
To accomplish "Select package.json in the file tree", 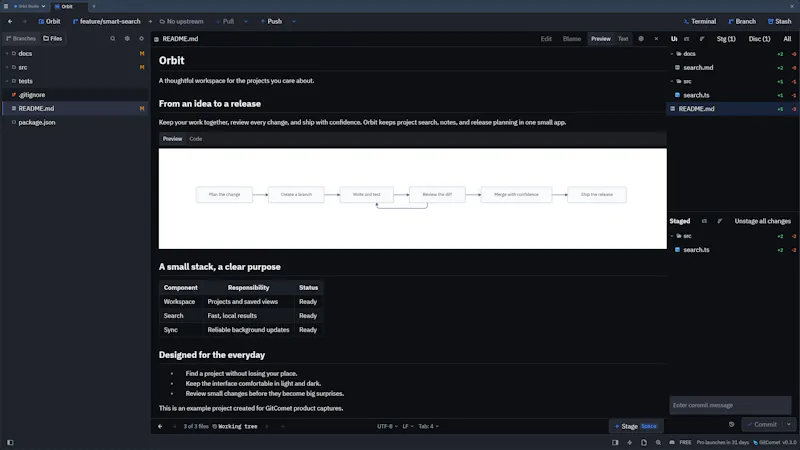I will pos(76,122).
